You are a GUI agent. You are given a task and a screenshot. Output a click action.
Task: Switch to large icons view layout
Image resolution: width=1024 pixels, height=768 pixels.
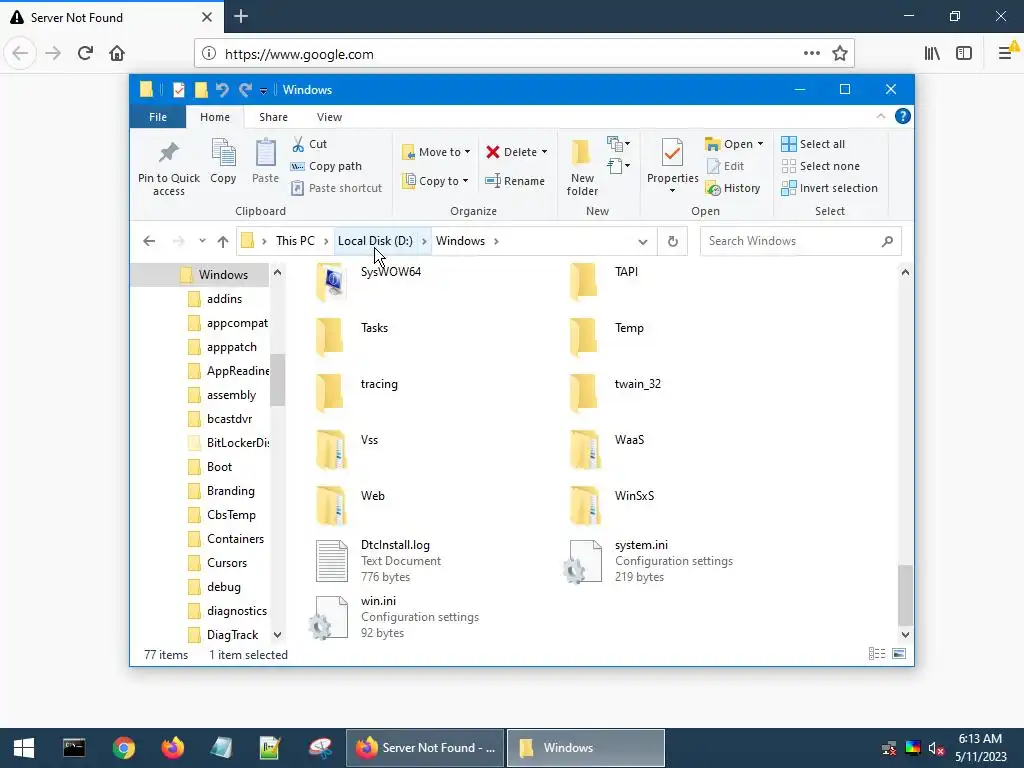click(x=899, y=654)
